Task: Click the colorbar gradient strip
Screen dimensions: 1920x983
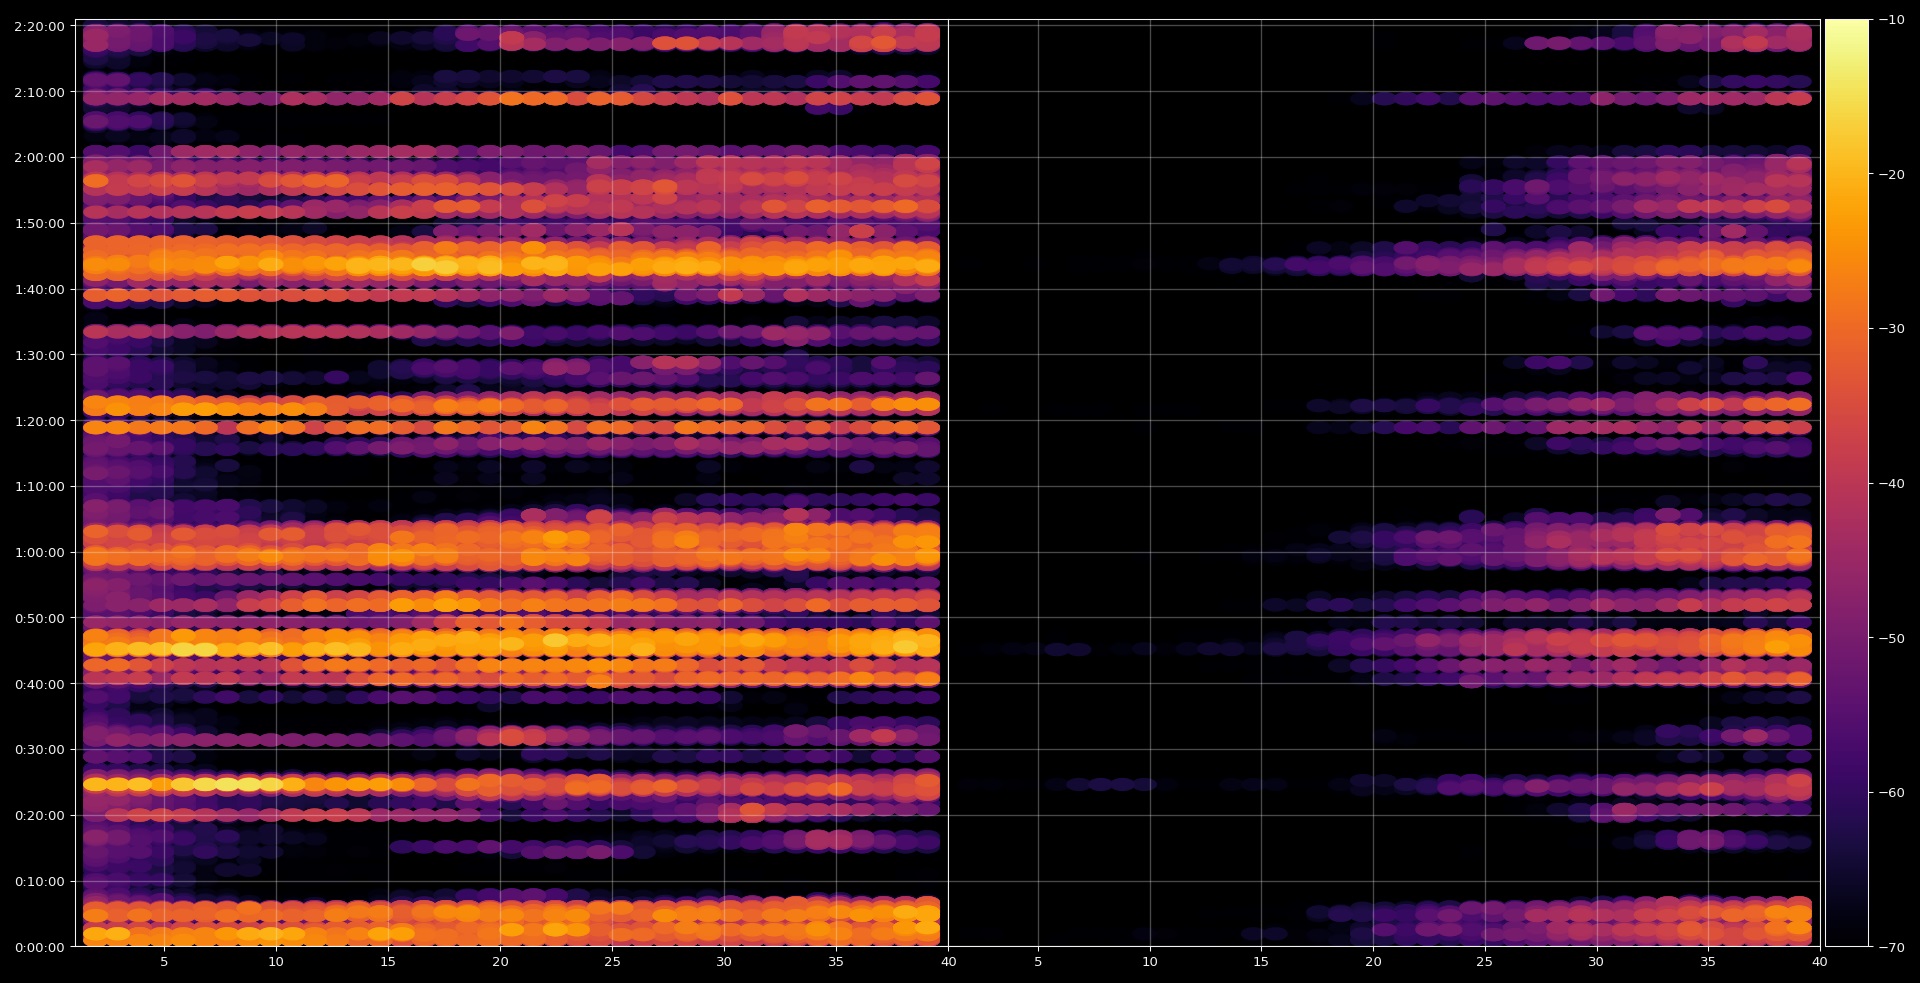Action: tap(1847, 483)
